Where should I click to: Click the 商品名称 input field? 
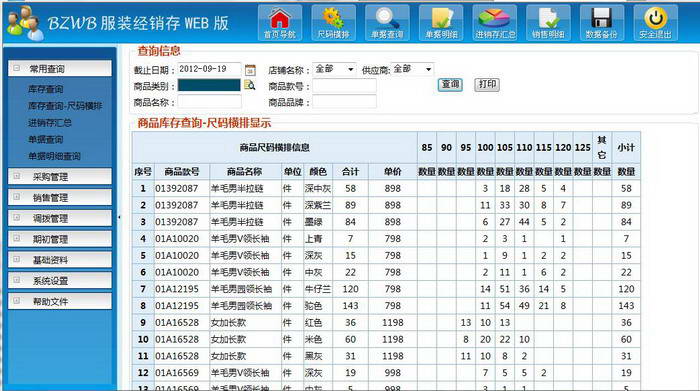(209, 102)
